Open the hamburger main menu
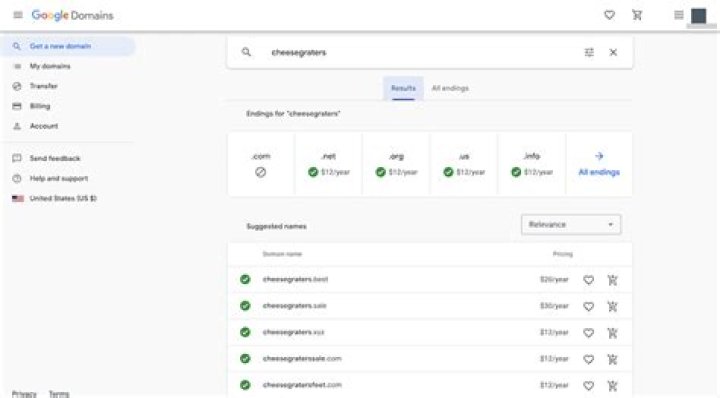Screen dimensions: 720x398 (18, 15)
